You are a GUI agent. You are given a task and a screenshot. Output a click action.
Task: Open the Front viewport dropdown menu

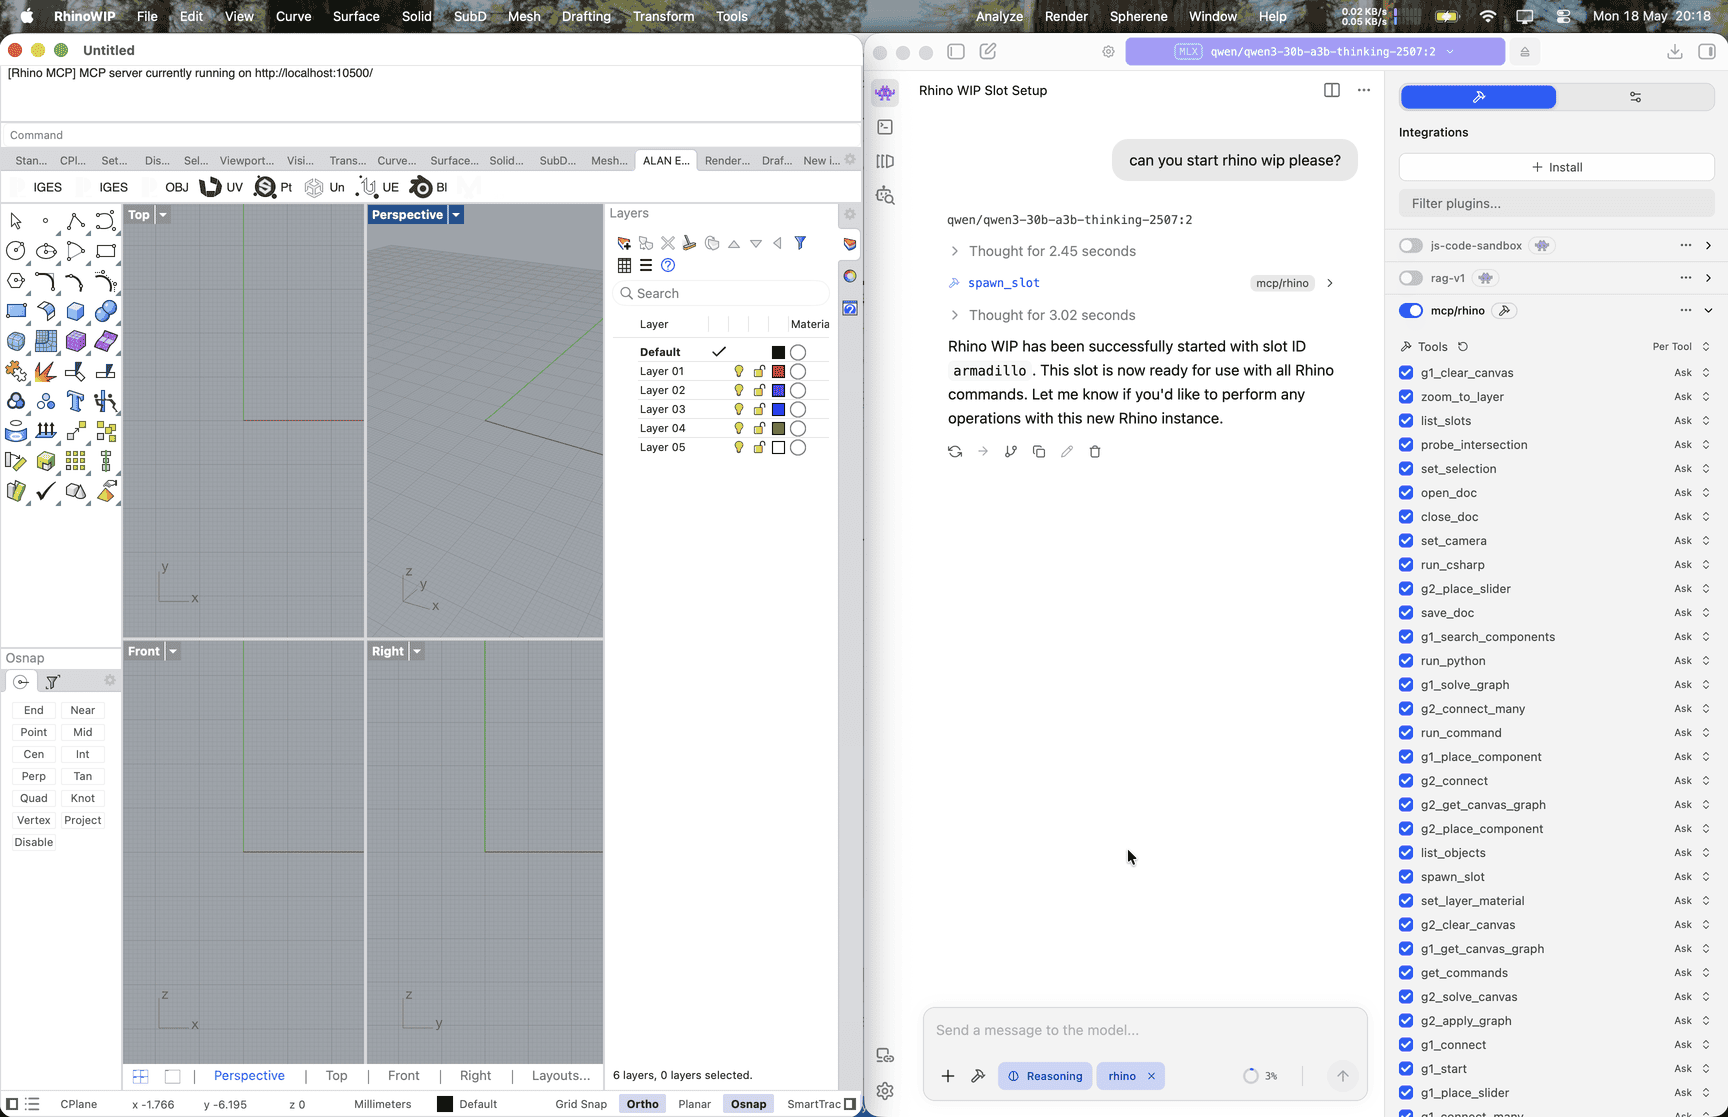(x=173, y=651)
